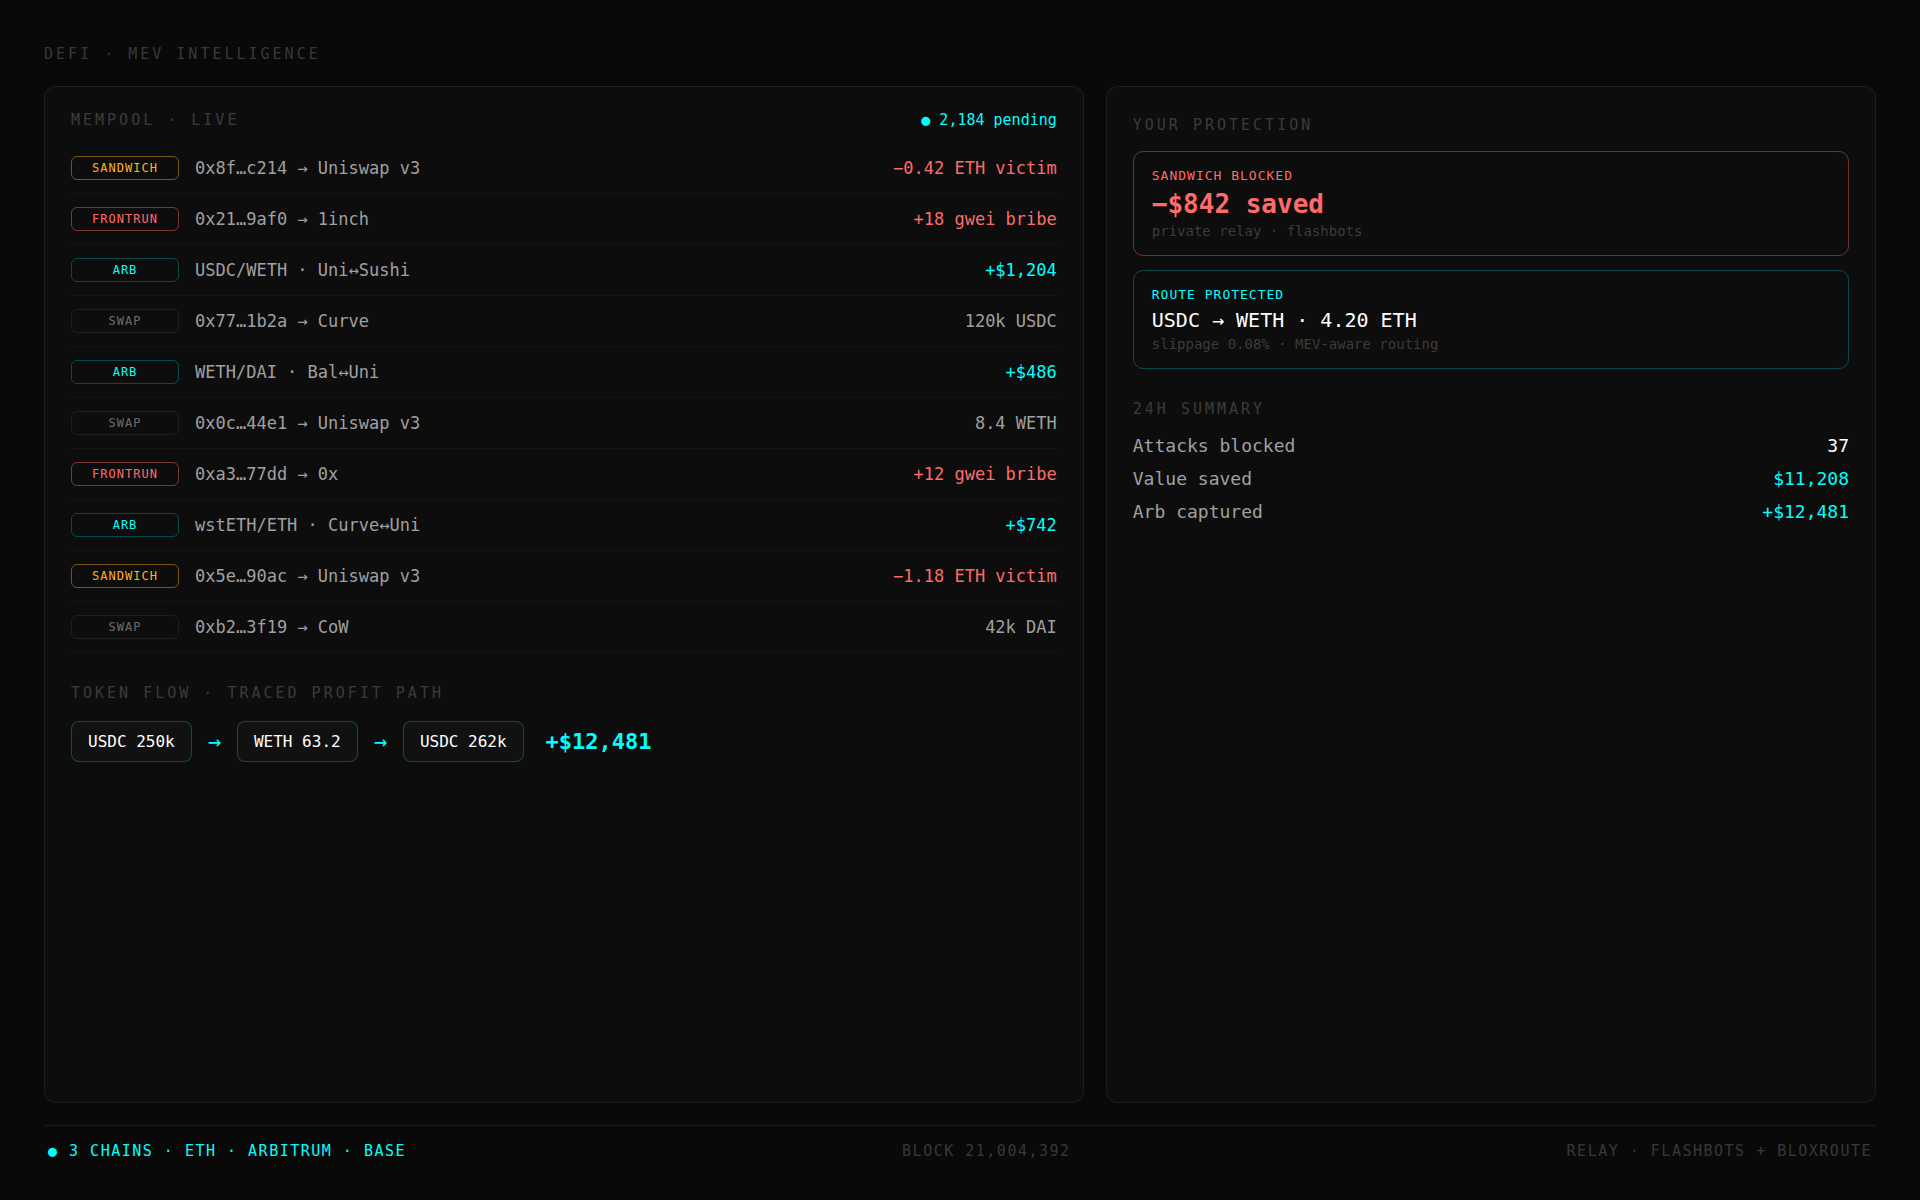Click the +$486 arb profit
Viewport: 1920px width, 1200px height.
(x=1031, y=372)
